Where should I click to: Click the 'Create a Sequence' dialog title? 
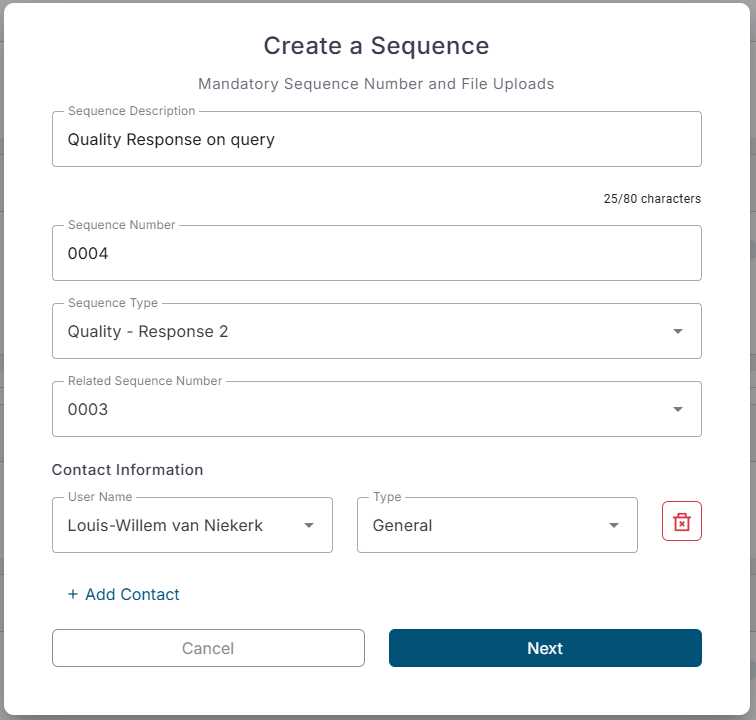(376, 46)
